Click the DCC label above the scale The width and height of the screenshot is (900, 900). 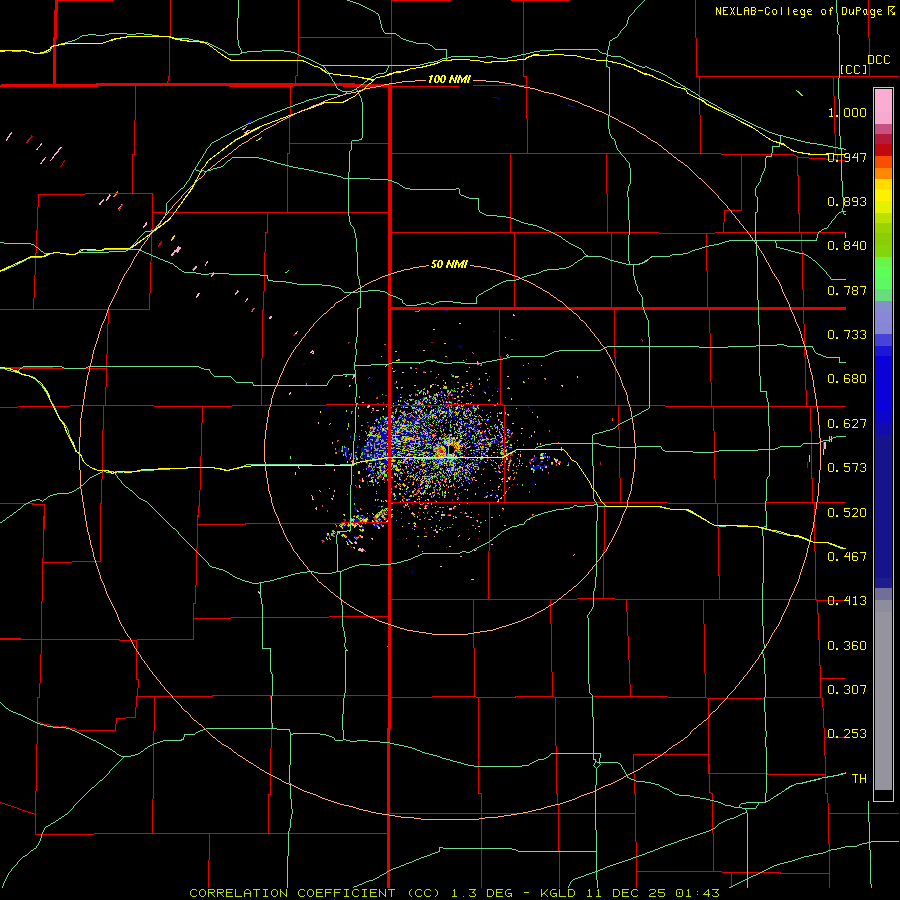(x=879, y=60)
